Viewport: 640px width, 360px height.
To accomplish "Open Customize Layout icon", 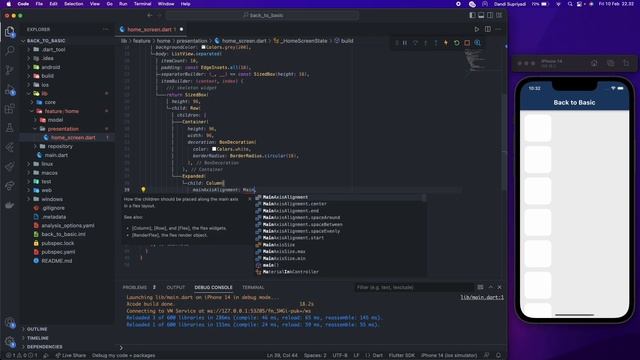I will [x=499, y=15].
